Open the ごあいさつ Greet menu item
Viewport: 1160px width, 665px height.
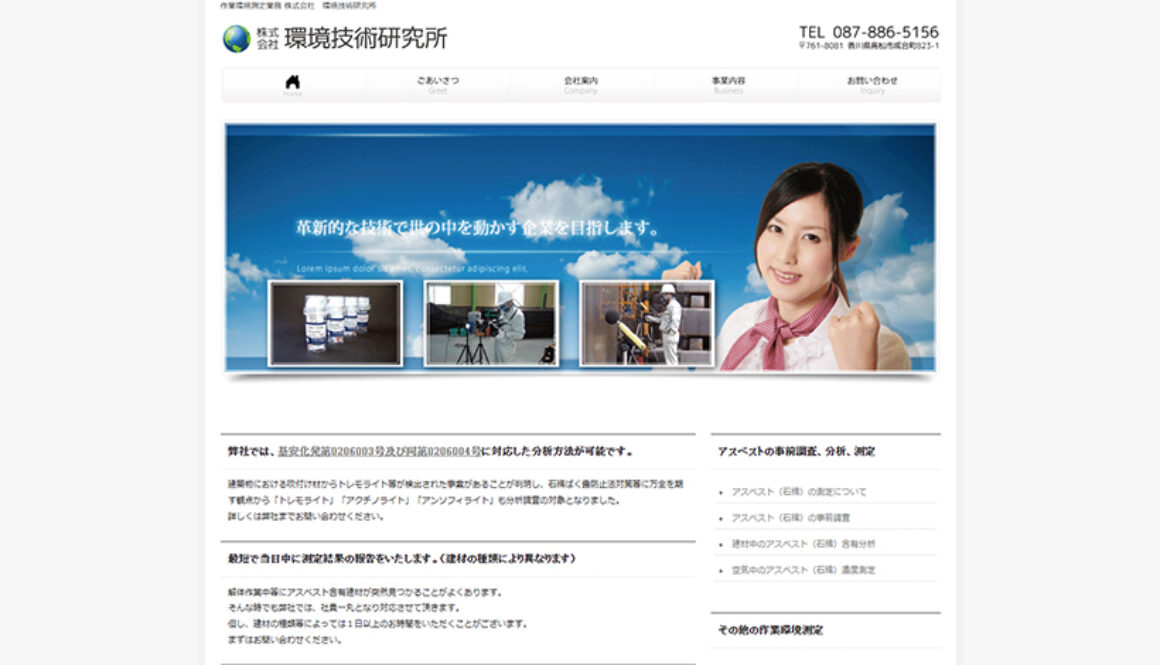point(438,84)
